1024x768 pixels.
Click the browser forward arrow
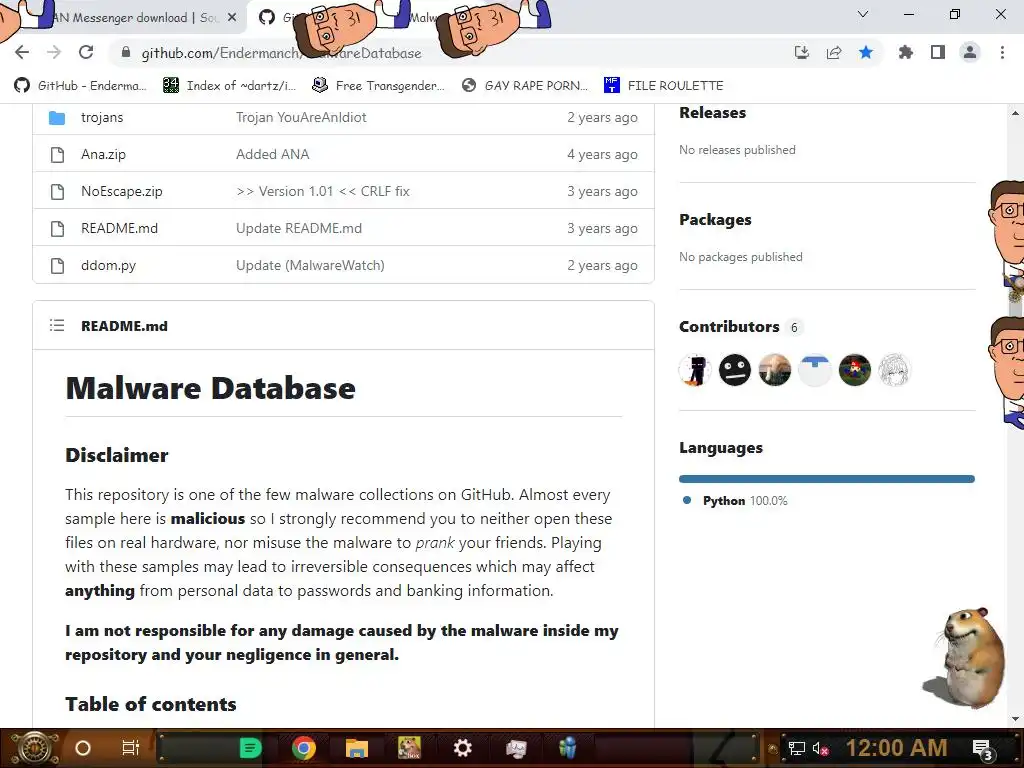[x=54, y=52]
